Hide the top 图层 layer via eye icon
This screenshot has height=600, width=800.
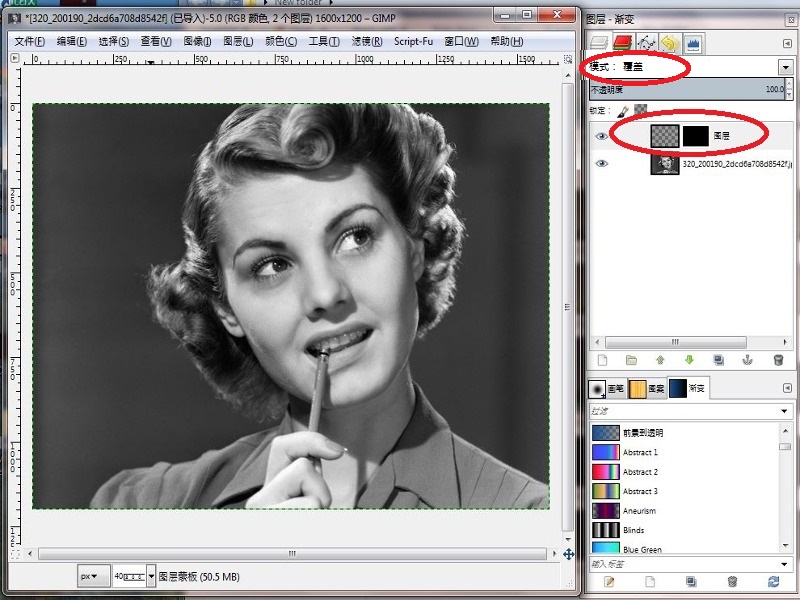point(602,136)
